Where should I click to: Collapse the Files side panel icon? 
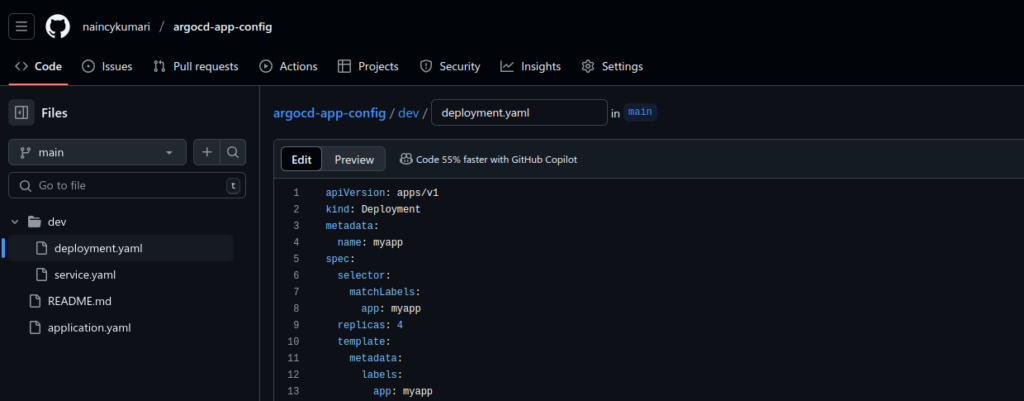pos(22,113)
